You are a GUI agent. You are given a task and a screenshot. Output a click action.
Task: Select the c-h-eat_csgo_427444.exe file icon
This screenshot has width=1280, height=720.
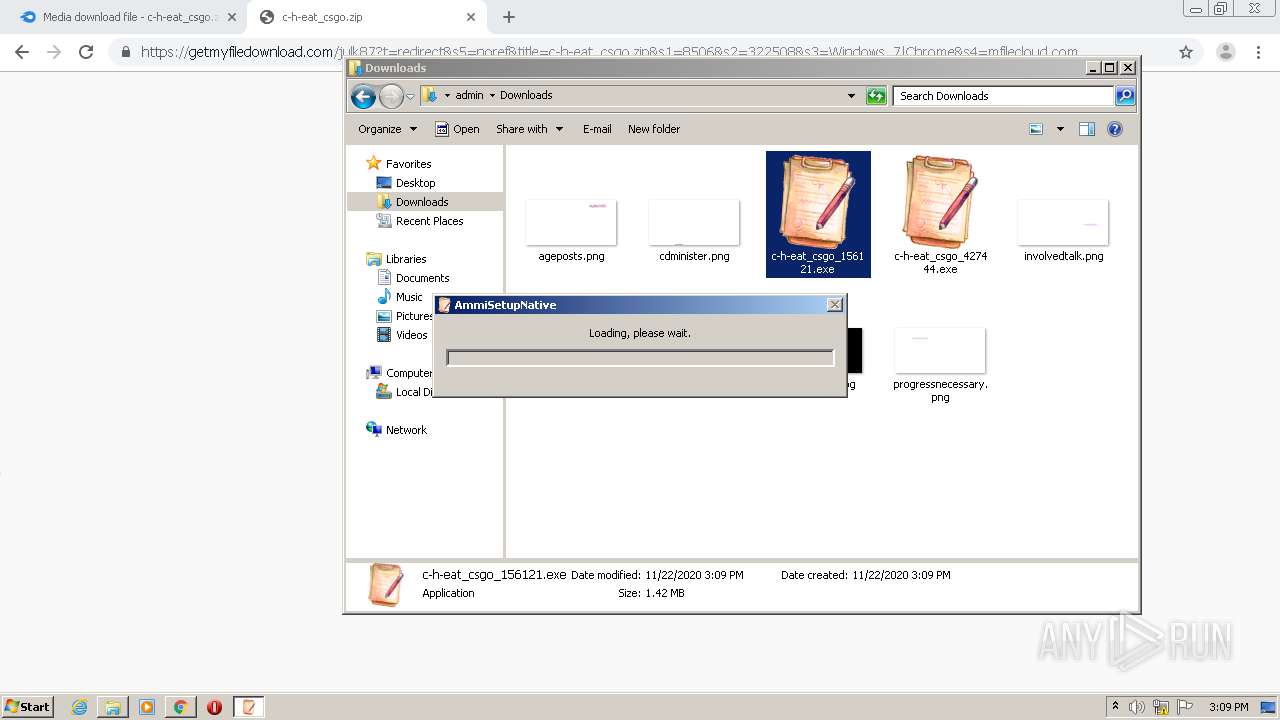coord(940,200)
